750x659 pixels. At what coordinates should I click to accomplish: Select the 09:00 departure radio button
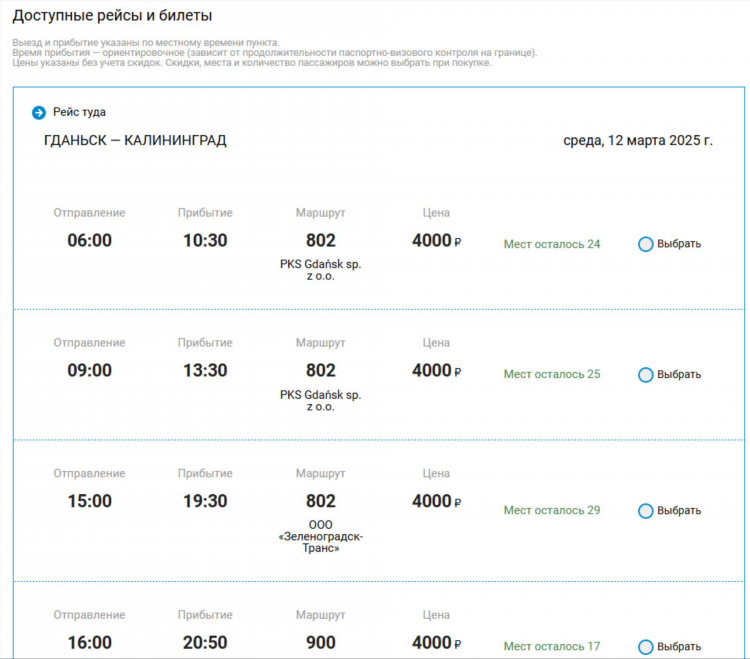[x=645, y=374]
